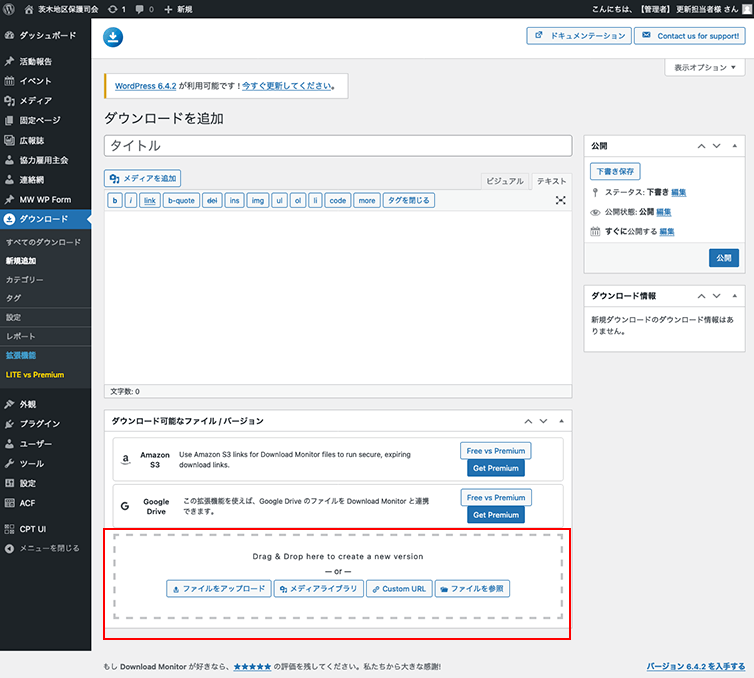The width and height of the screenshot is (754, 678).
Task: Click the タイトル title input field
Action: [337, 145]
